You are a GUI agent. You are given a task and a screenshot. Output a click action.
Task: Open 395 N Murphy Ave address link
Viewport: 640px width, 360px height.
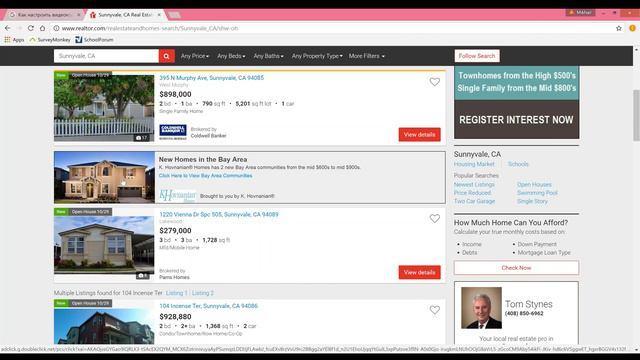pyautogui.click(x=211, y=78)
